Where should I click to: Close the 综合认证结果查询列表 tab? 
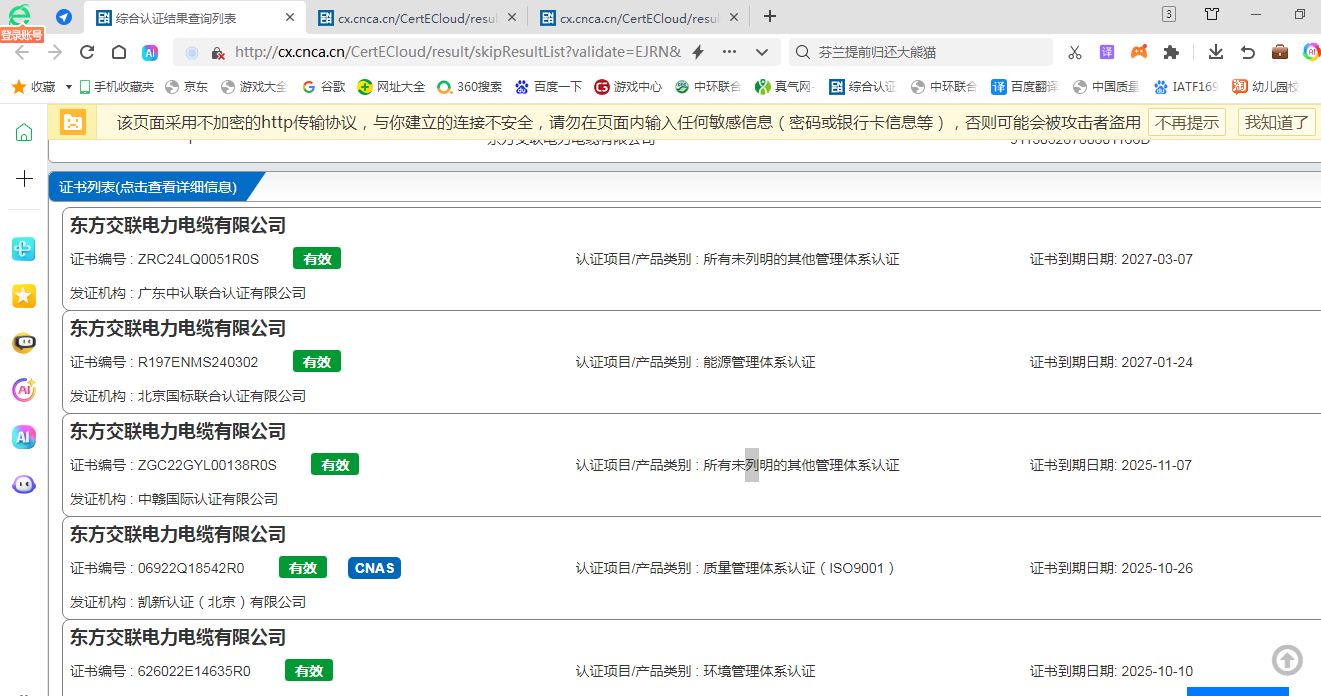(290, 18)
